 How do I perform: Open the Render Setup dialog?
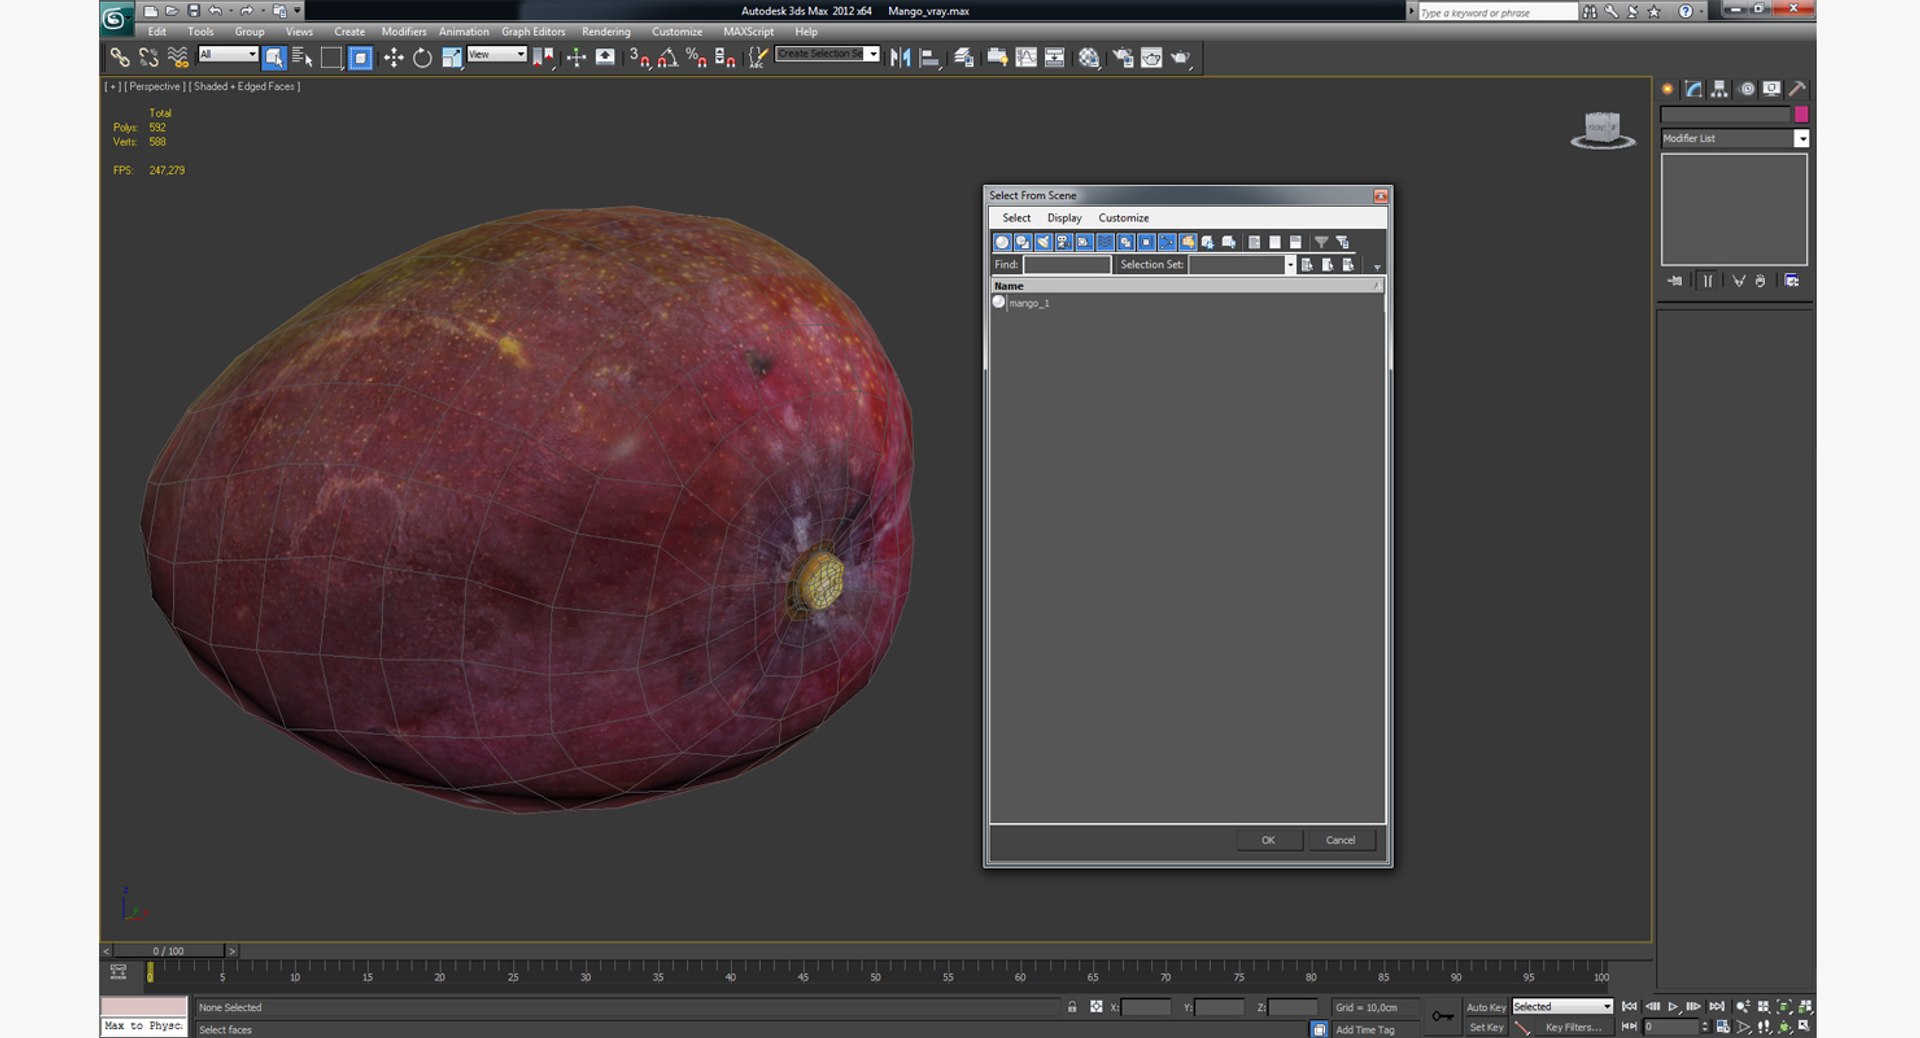tap(1123, 58)
